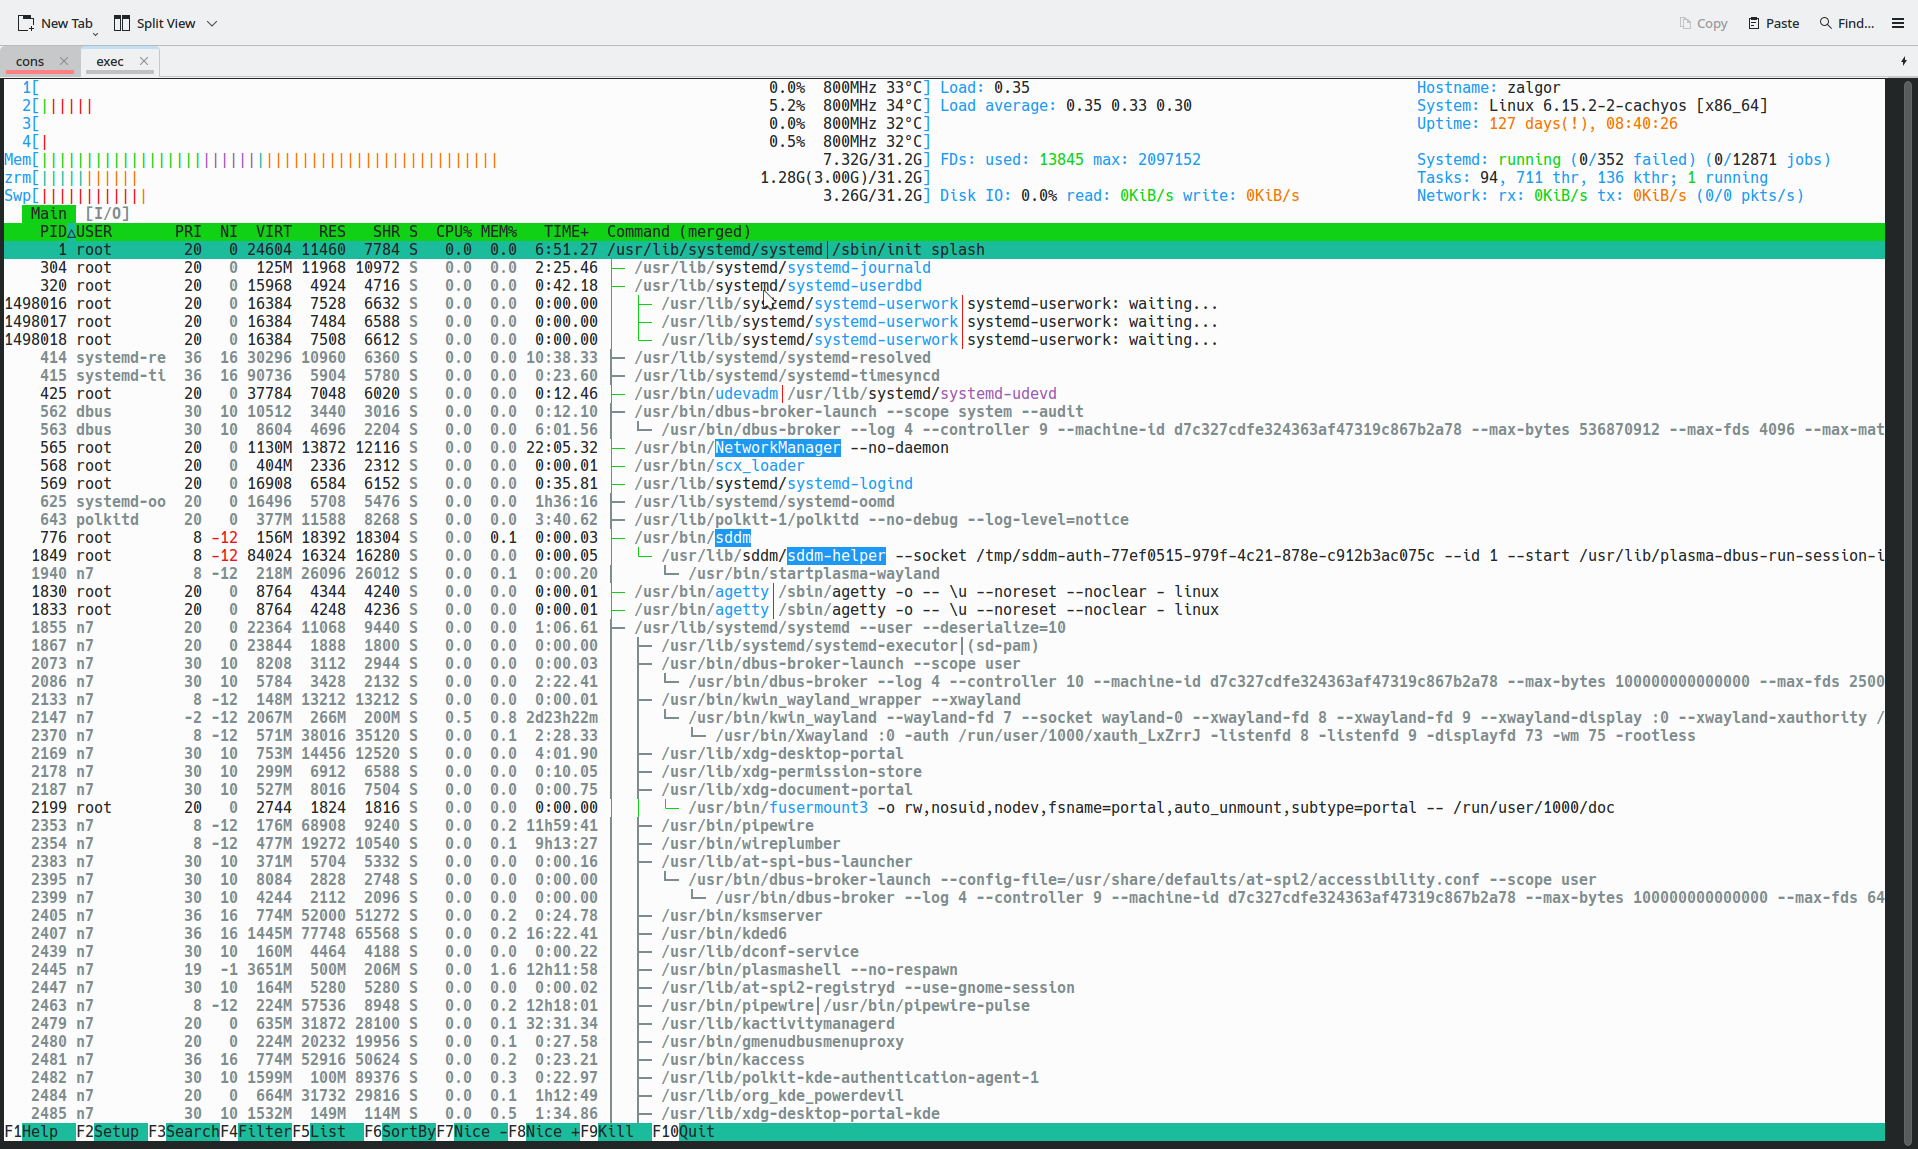1918x1149 pixels.
Task: Select the fusermount3 process row
Action: point(944,808)
